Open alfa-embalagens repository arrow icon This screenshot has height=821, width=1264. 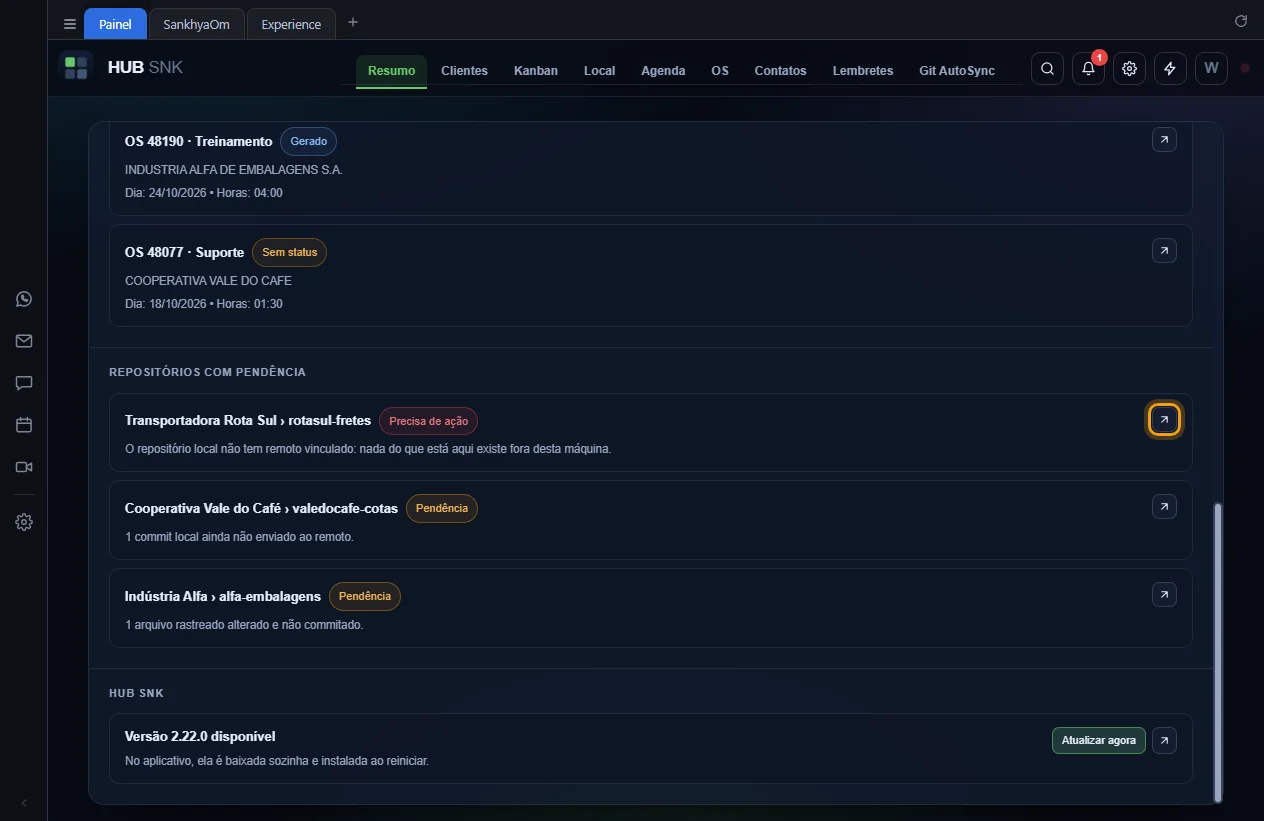(1164, 595)
